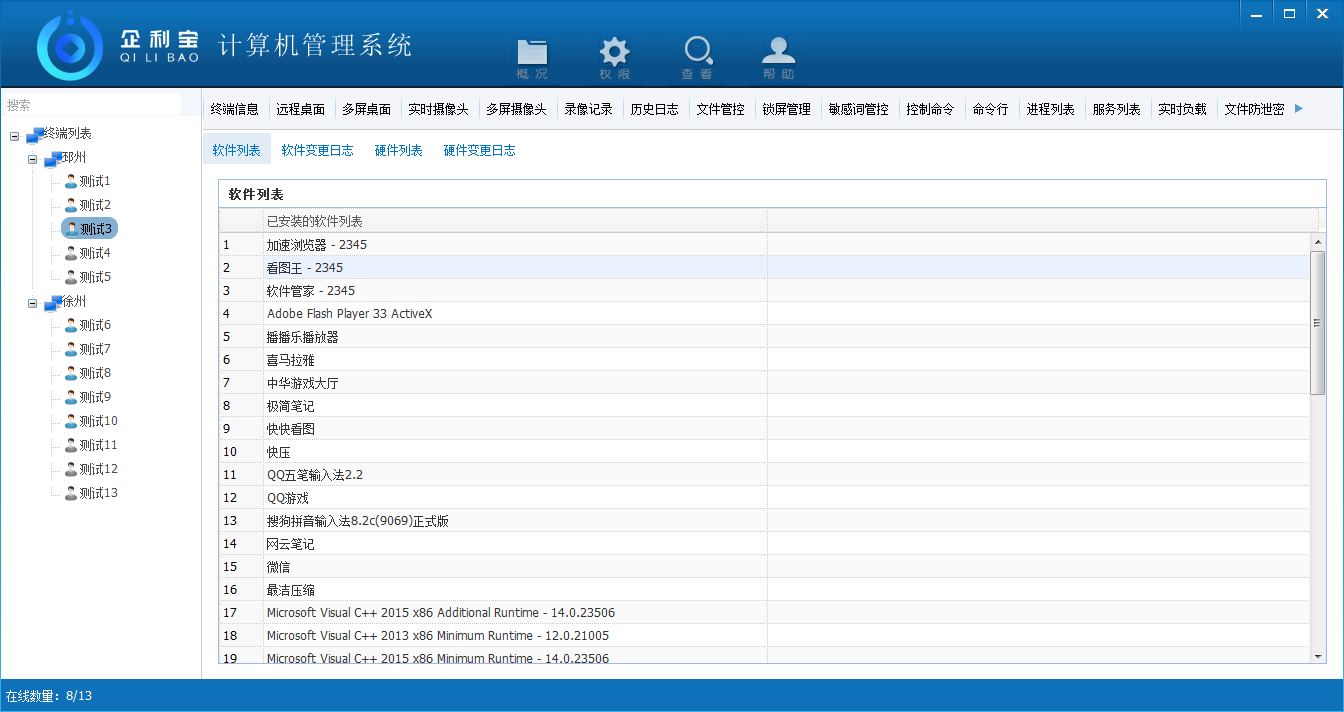Click the user icon beside 测试1
The height and width of the screenshot is (712, 1344).
click(70, 181)
